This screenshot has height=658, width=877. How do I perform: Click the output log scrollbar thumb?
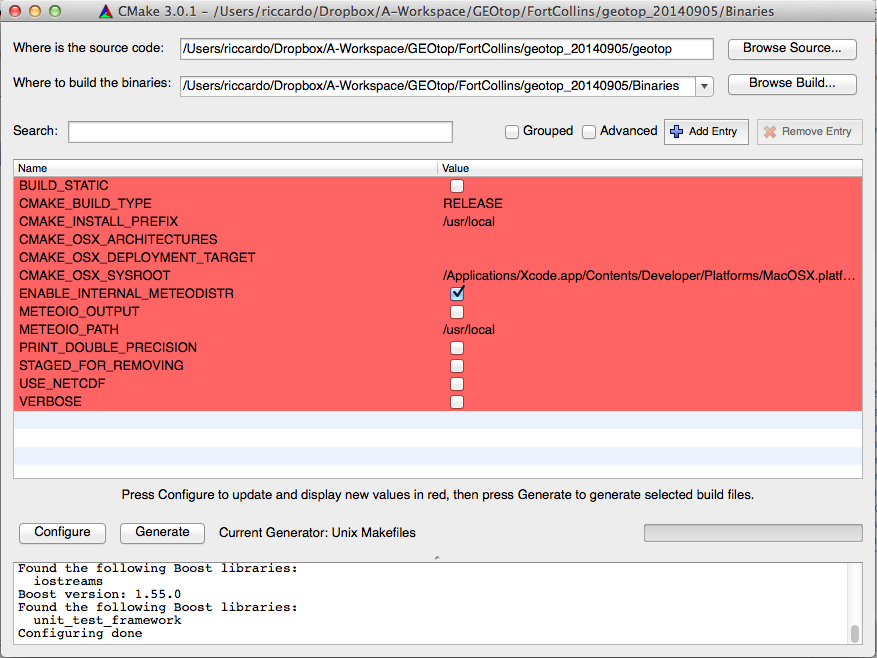[x=854, y=633]
